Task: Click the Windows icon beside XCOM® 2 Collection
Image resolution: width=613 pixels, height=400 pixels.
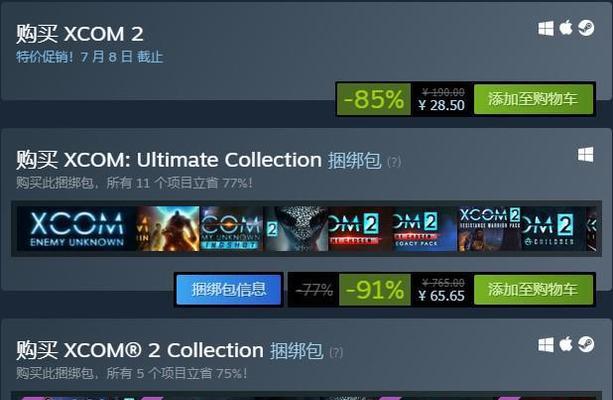Action: [x=546, y=344]
